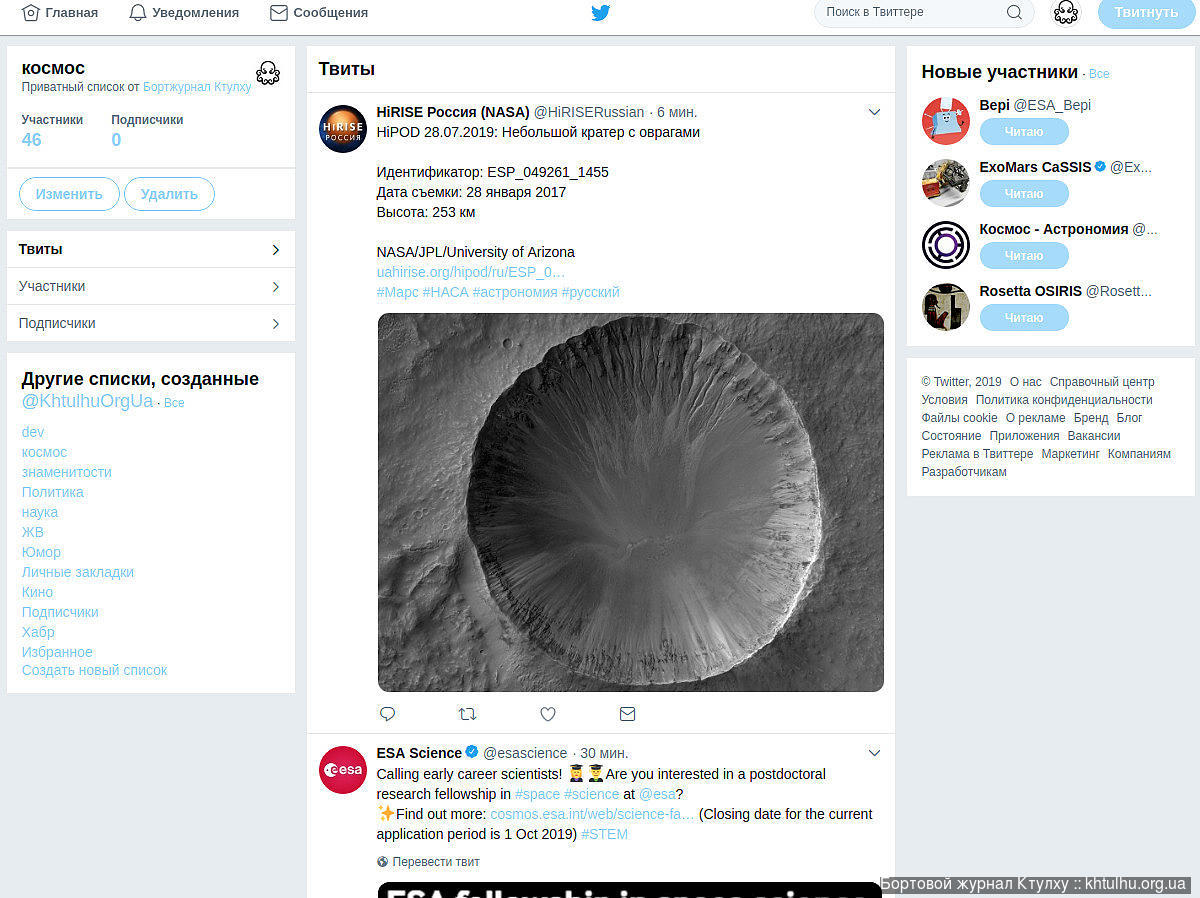Screen dimensions: 1200x898
Task: Click the search magnifier icon
Action: 1014,13
